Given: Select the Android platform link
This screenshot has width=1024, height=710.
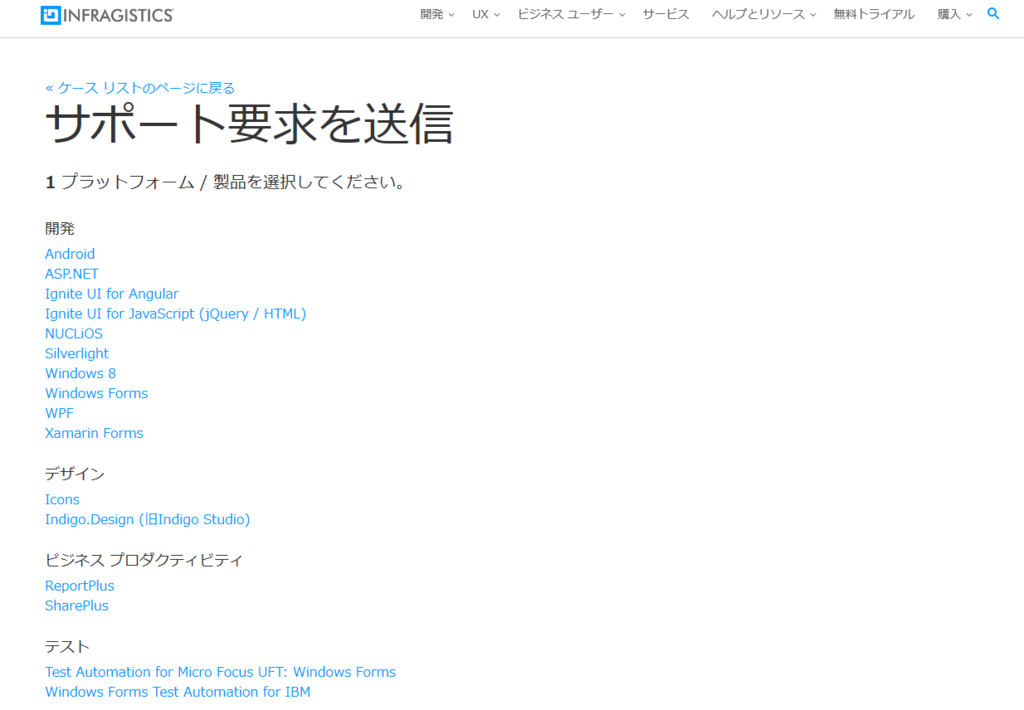Looking at the screenshot, I should click(x=70, y=254).
